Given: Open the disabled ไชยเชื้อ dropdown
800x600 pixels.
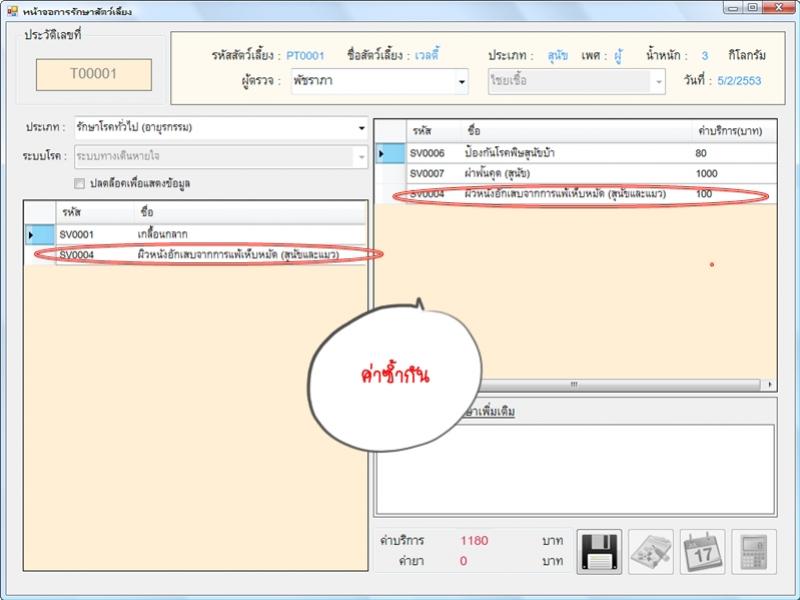Looking at the screenshot, I should 577,81.
